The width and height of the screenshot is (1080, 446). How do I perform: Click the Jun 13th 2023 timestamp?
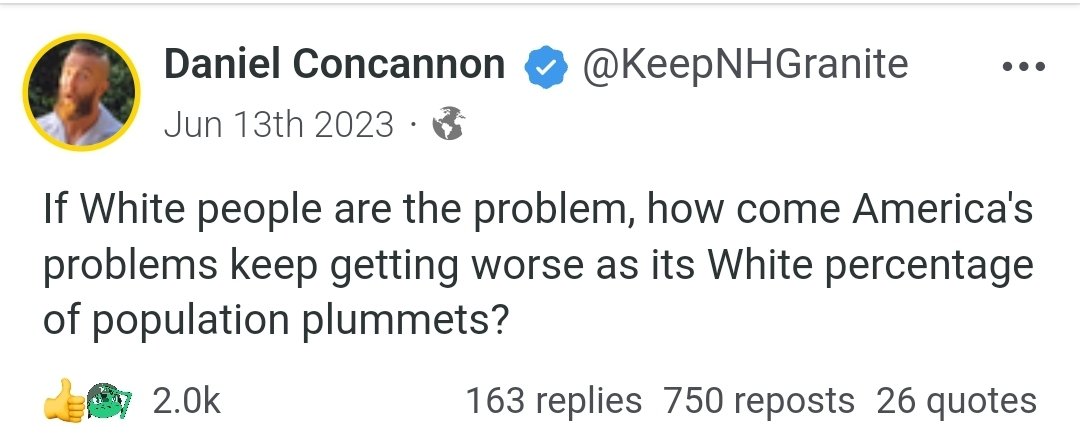point(278,124)
